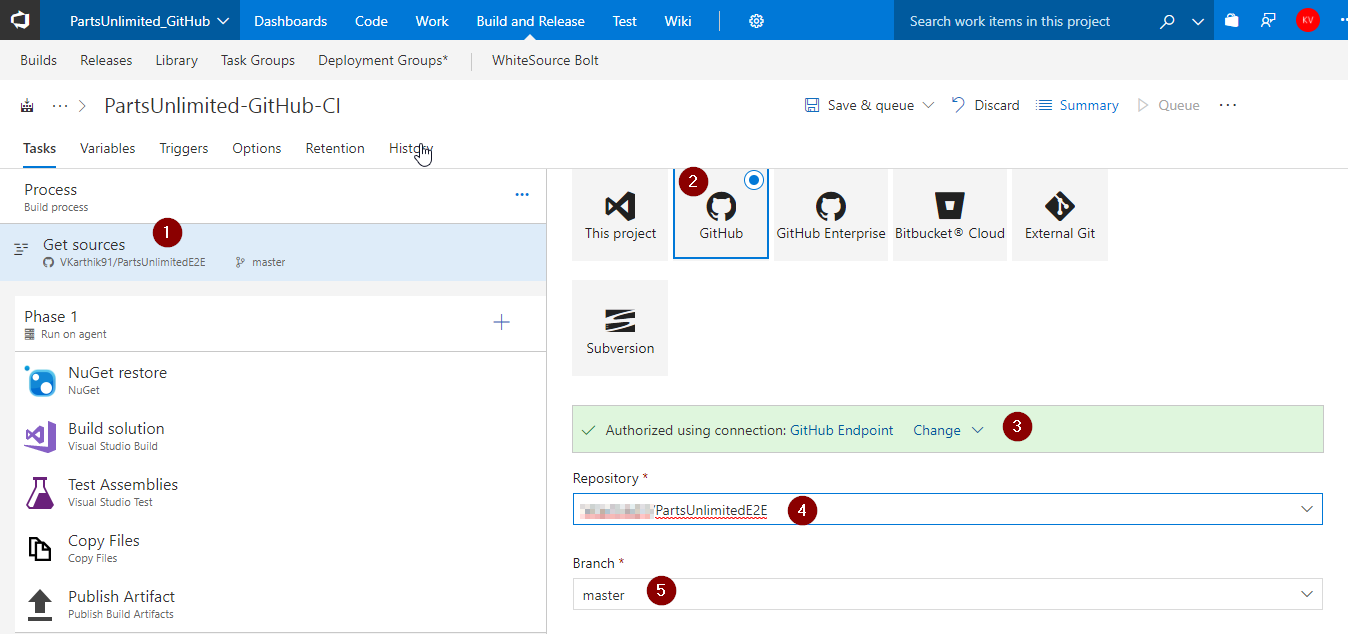Open the Work hub

(x=432, y=21)
